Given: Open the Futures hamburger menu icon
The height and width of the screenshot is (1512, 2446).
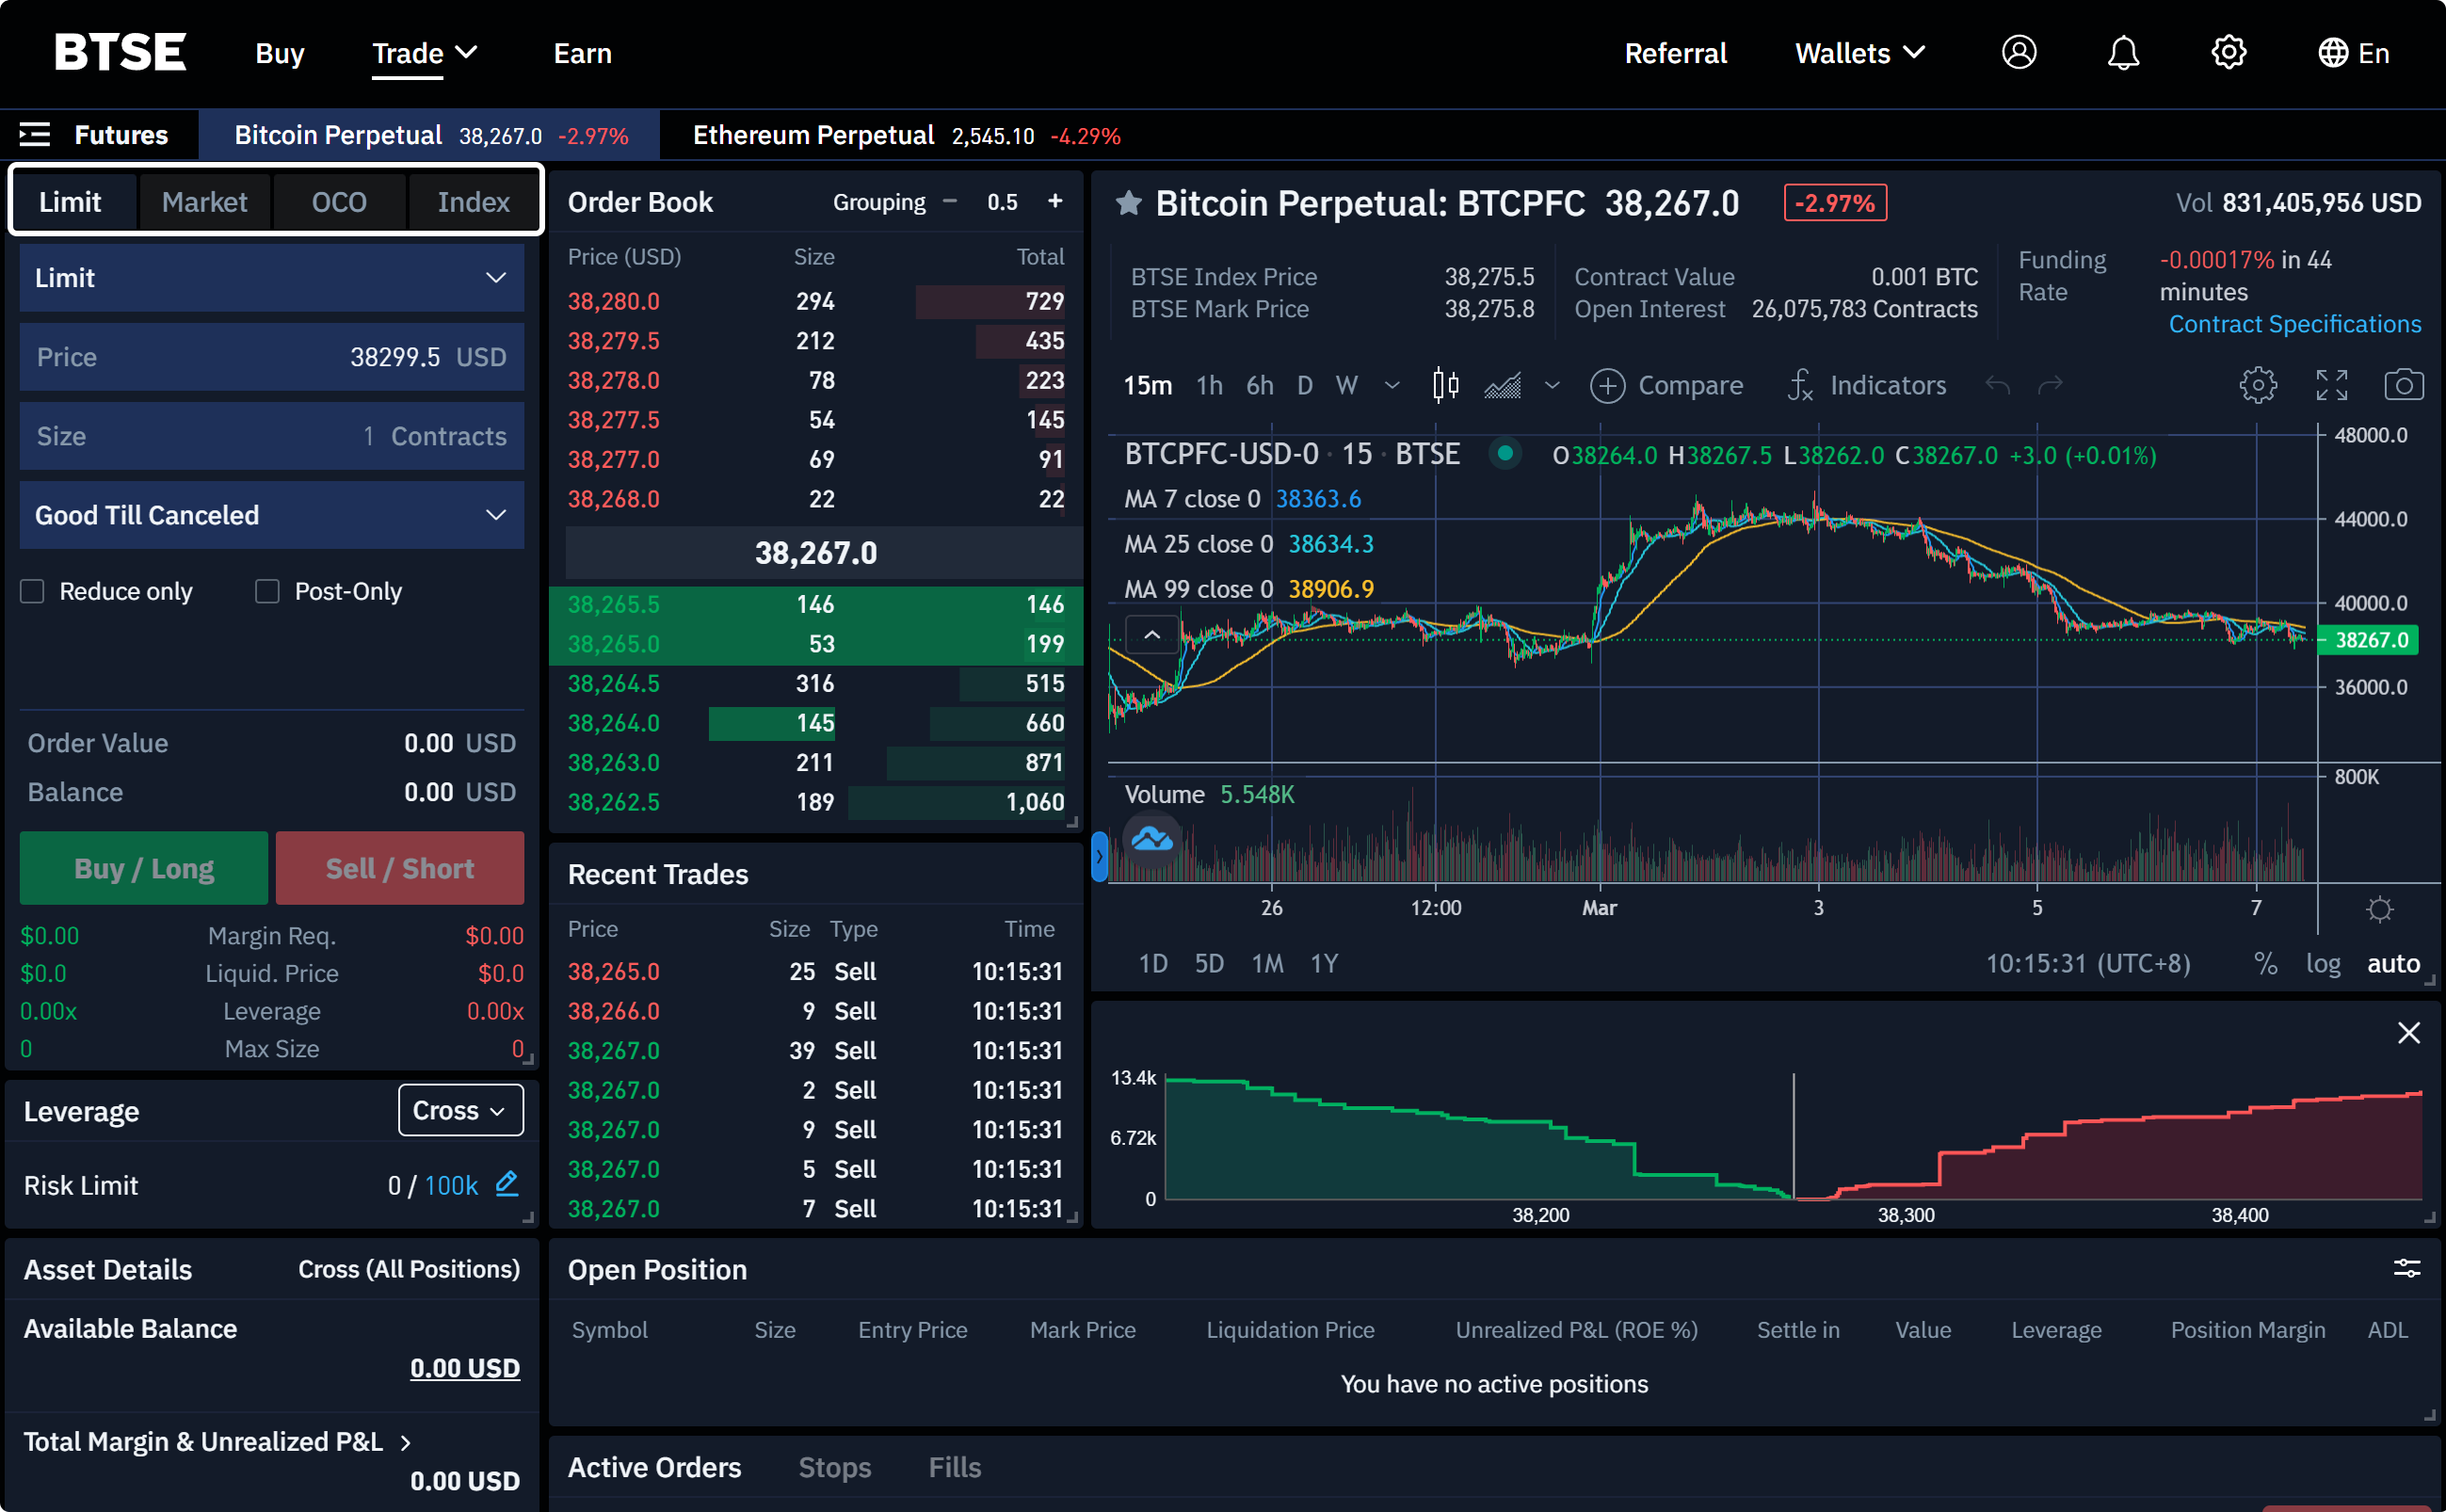Looking at the screenshot, I should pos(34,134).
